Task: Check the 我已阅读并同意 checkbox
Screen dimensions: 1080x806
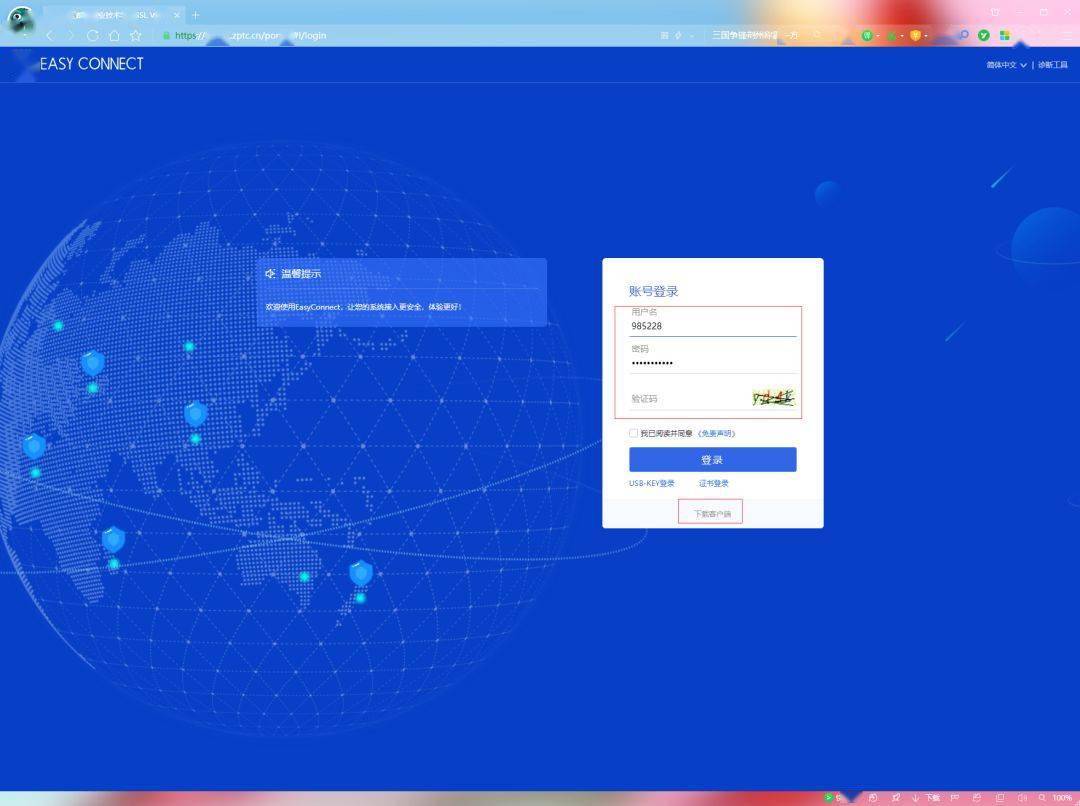Action: [633, 433]
